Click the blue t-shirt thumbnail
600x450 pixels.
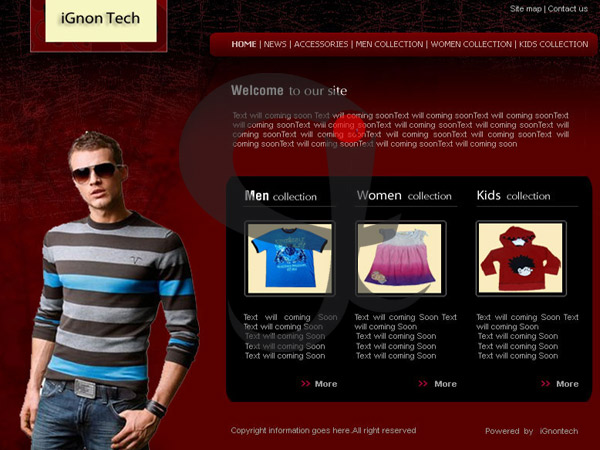pos(290,258)
